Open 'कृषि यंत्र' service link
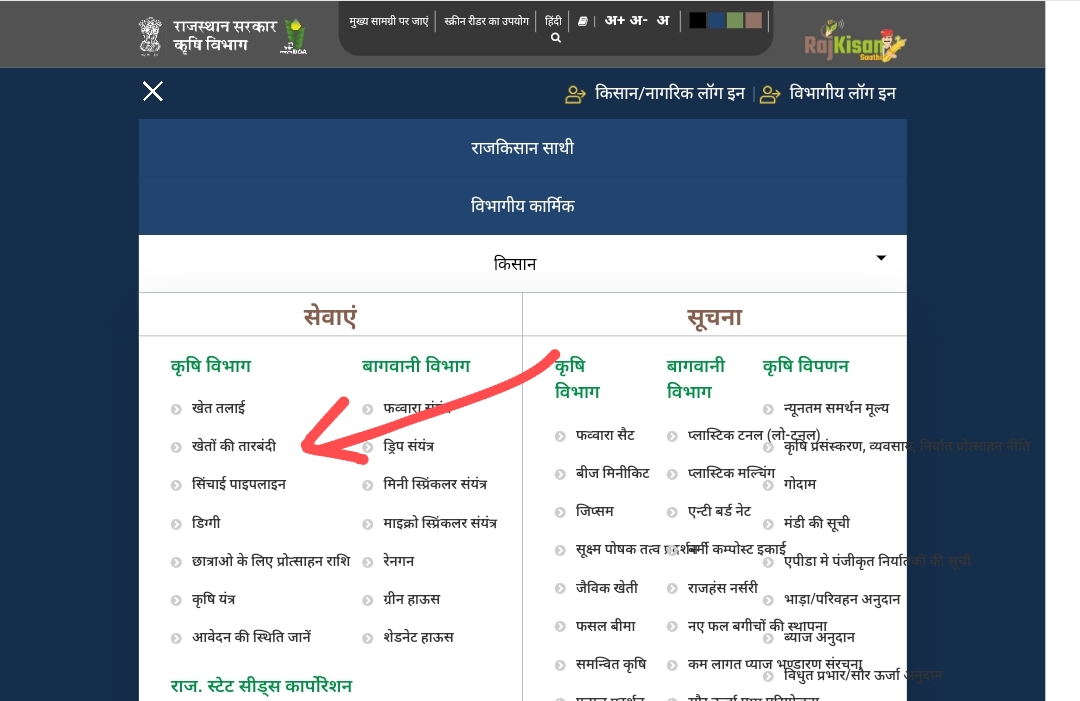This screenshot has height=701, width=1080. 214,600
